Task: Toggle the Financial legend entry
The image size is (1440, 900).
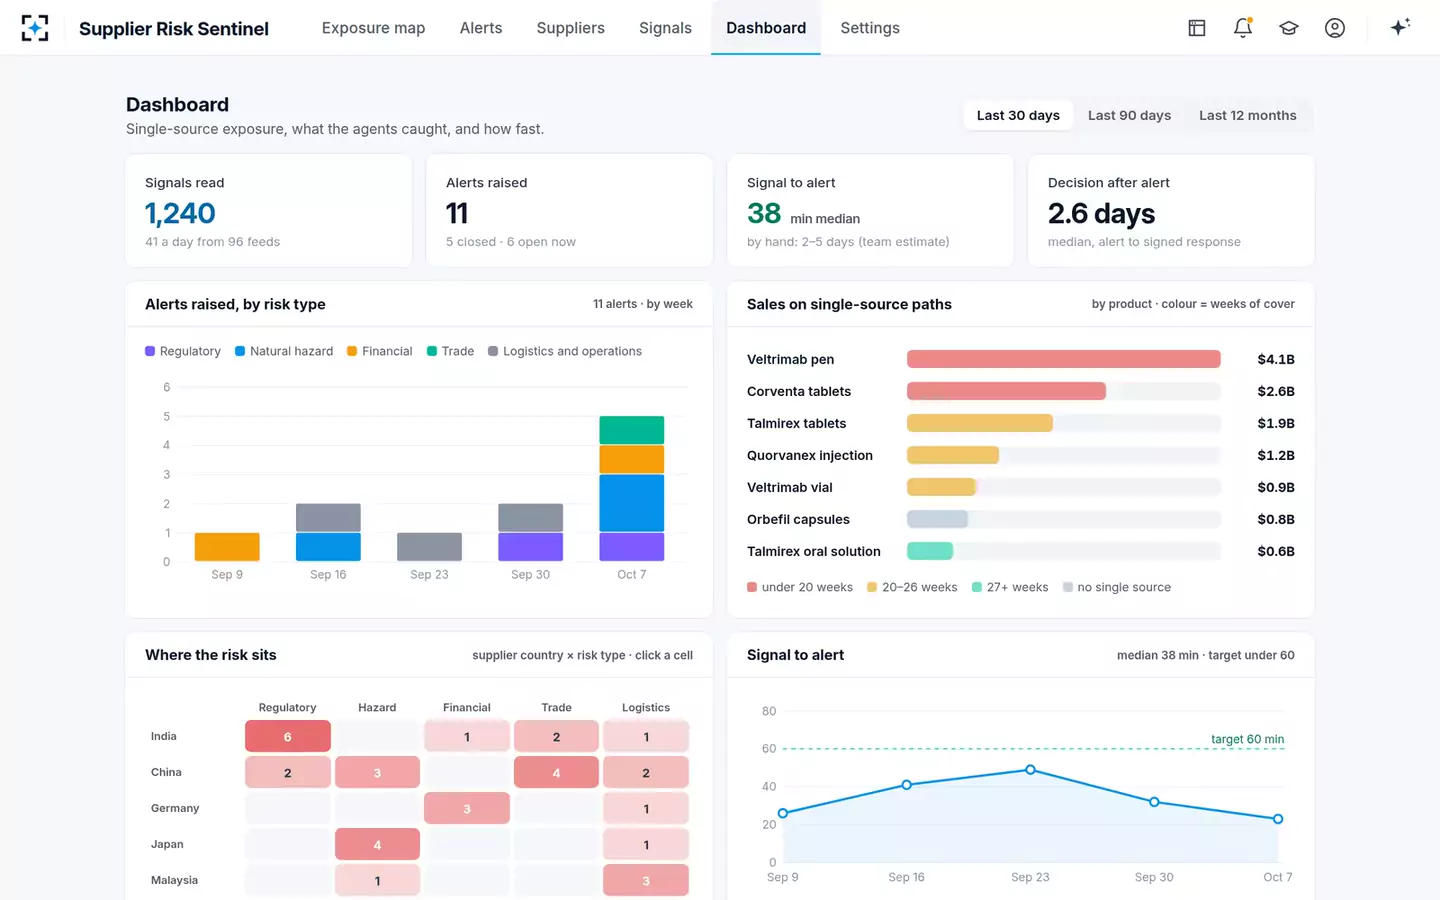Action: (380, 351)
